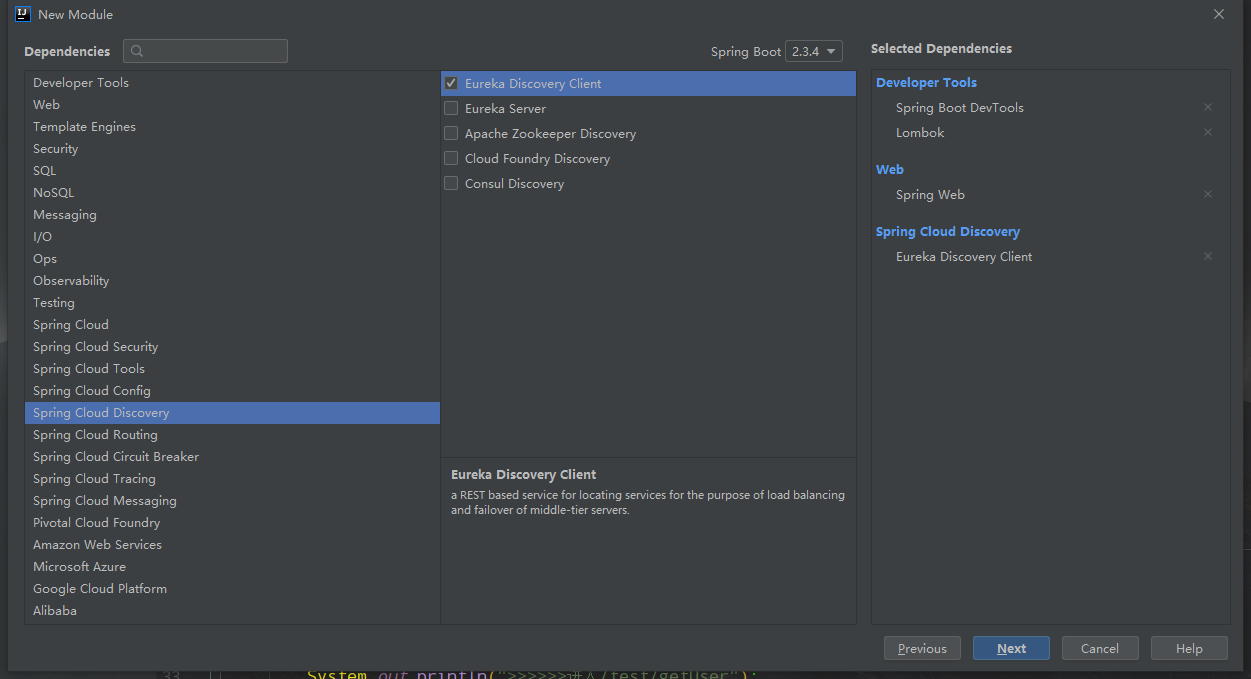Click Spring Cloud Discovery heading in Selected Dependencies
This screenshot has height=679, width=1251.
[x=948, y=232]
